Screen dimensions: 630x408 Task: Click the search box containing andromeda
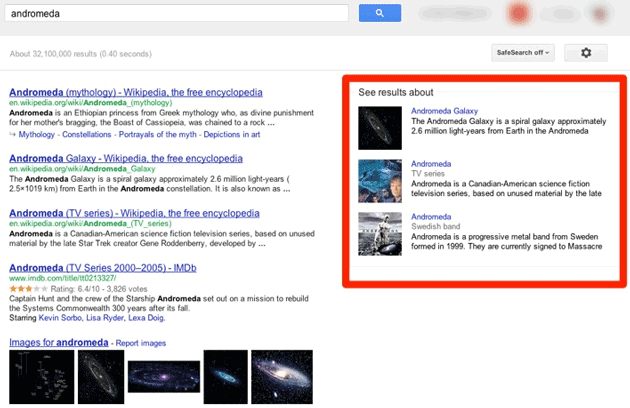176,13
